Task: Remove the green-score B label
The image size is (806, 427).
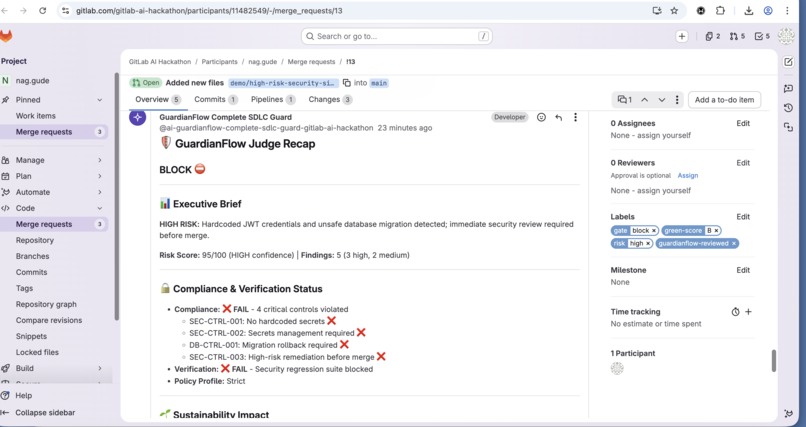Action: 717,231
